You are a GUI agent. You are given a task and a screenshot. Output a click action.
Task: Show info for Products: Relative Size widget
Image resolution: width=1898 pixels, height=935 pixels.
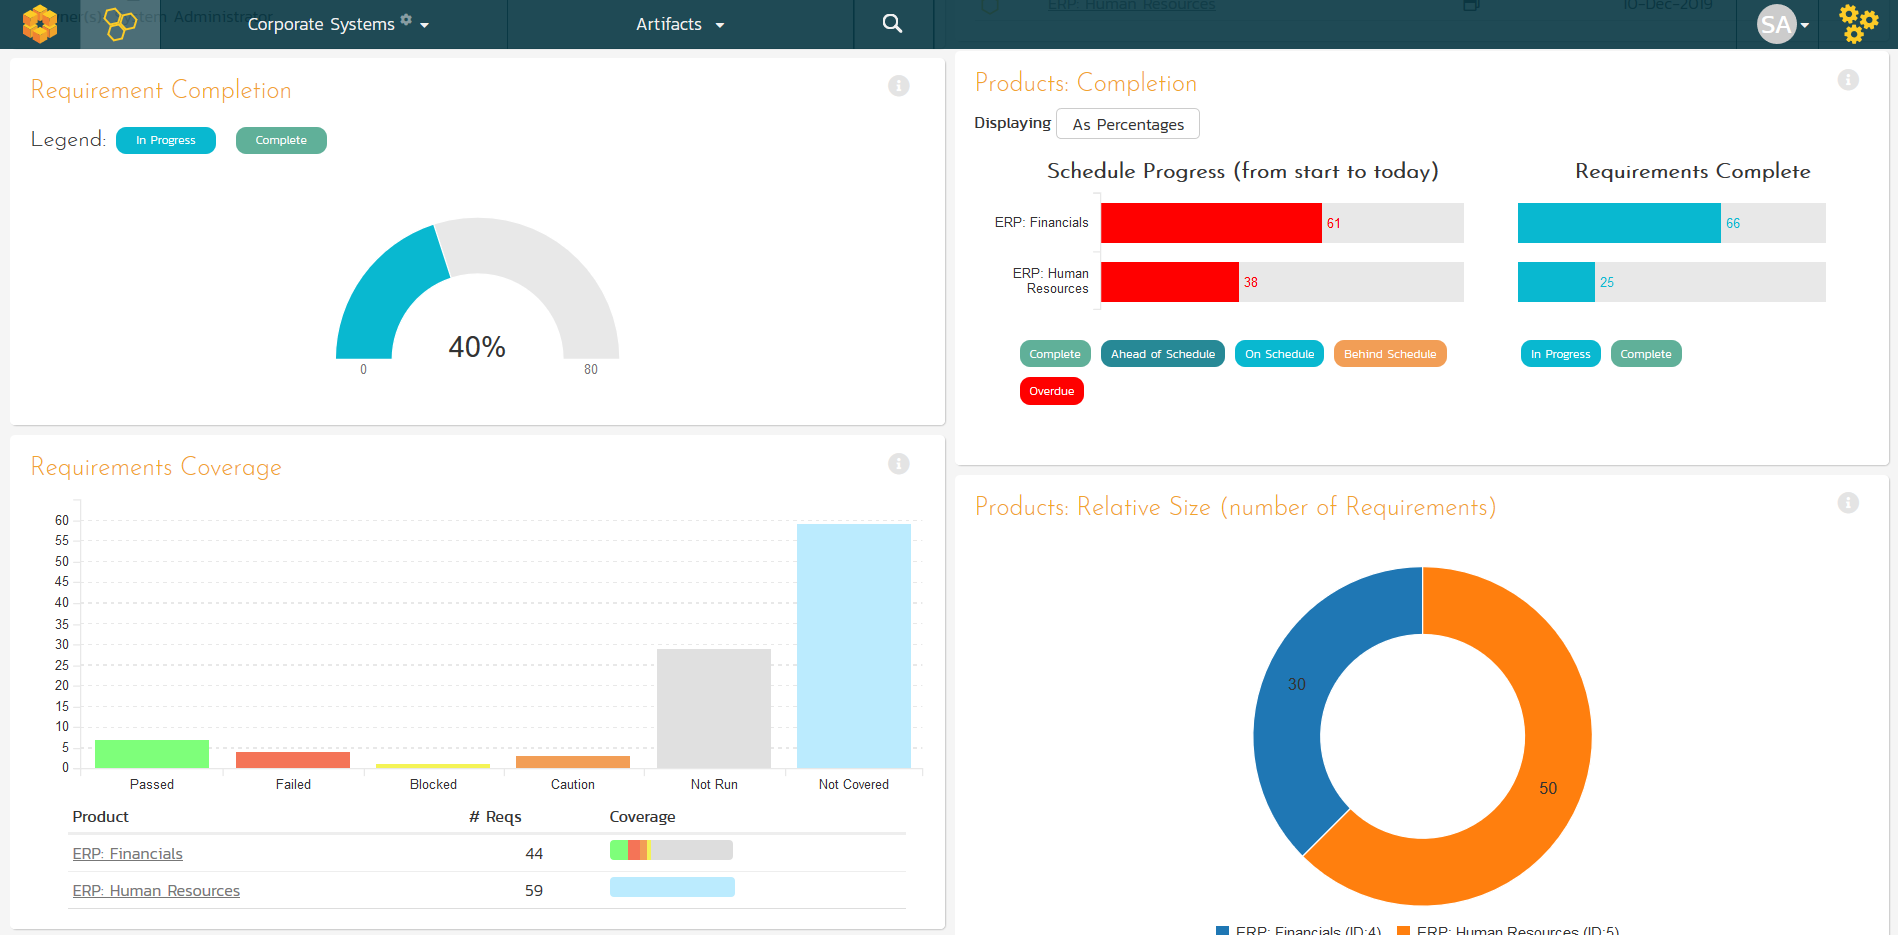[x=1848, y=503]
